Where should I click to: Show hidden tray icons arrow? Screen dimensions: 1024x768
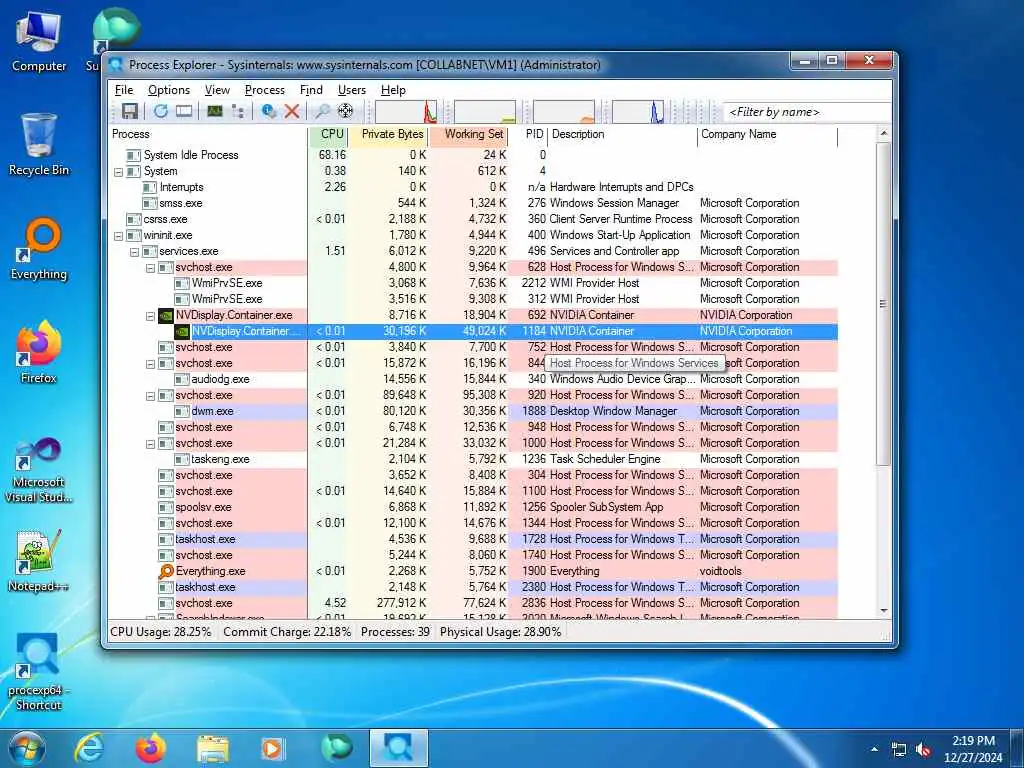(x=874, y=750)
